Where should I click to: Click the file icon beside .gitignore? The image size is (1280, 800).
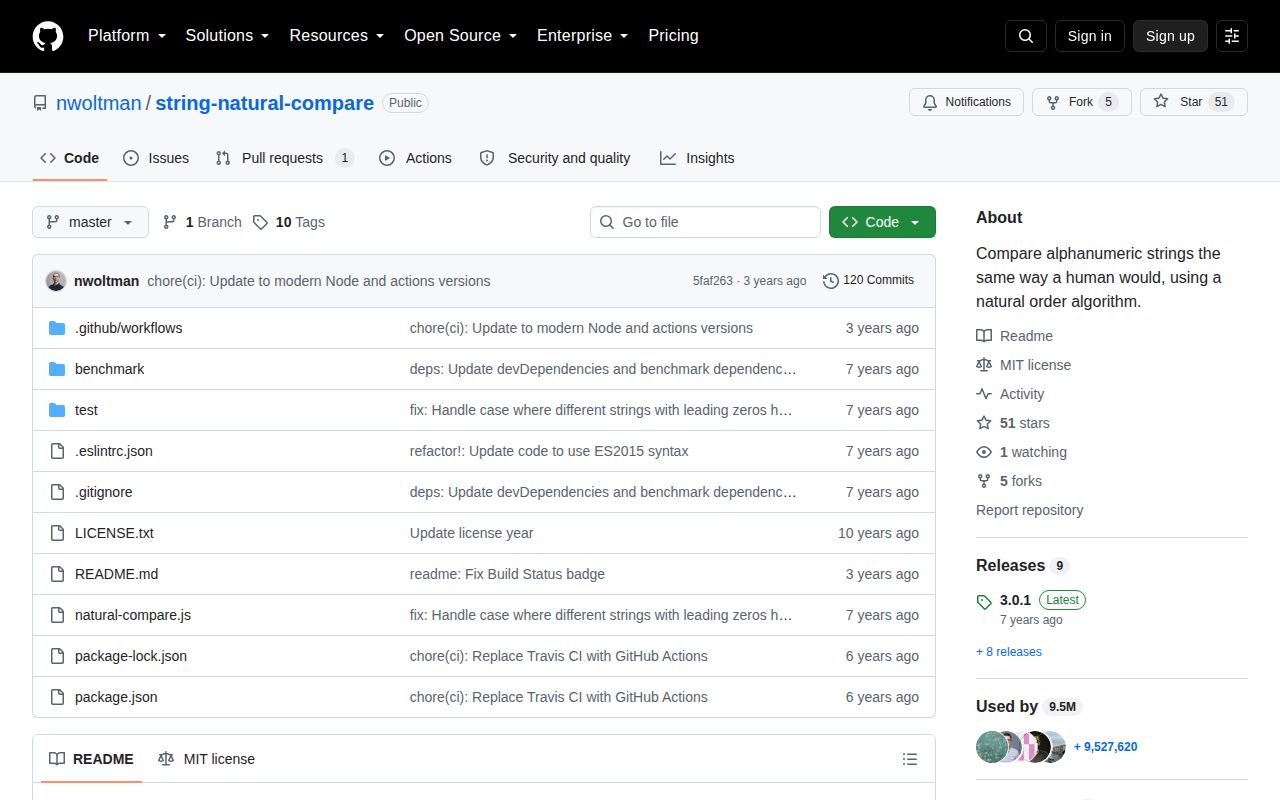(x=57, y=492)
